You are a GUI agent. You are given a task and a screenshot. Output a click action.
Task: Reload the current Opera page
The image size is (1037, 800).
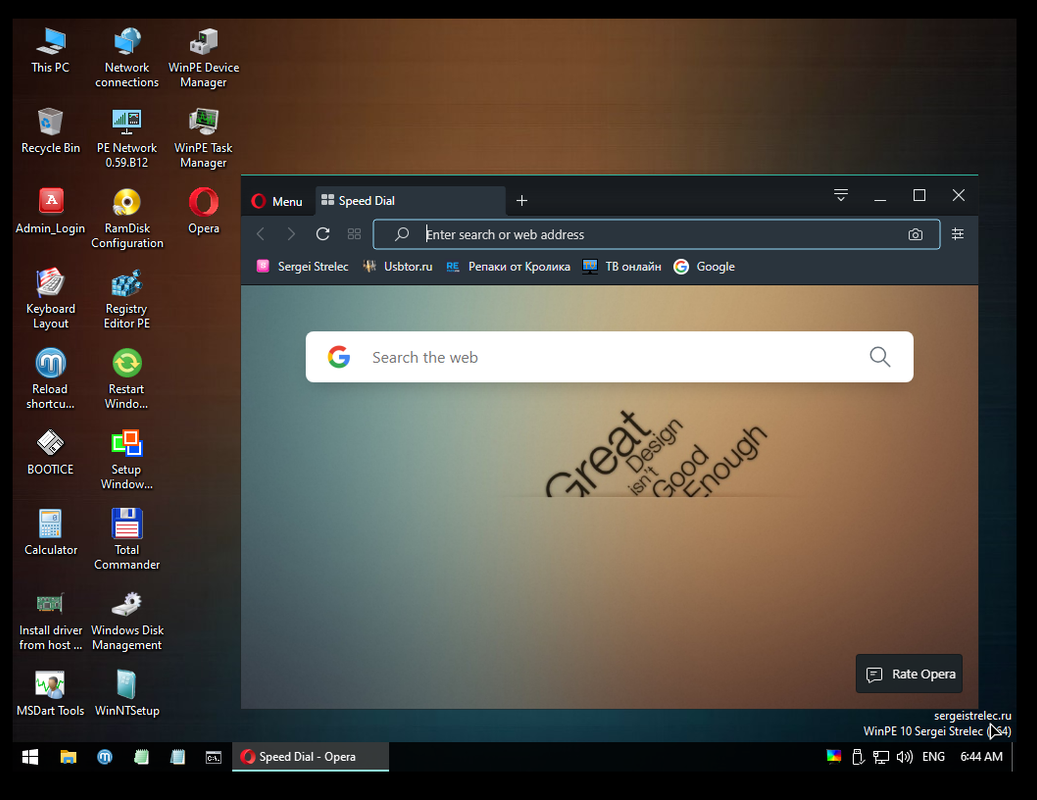(x=323, y=234)
